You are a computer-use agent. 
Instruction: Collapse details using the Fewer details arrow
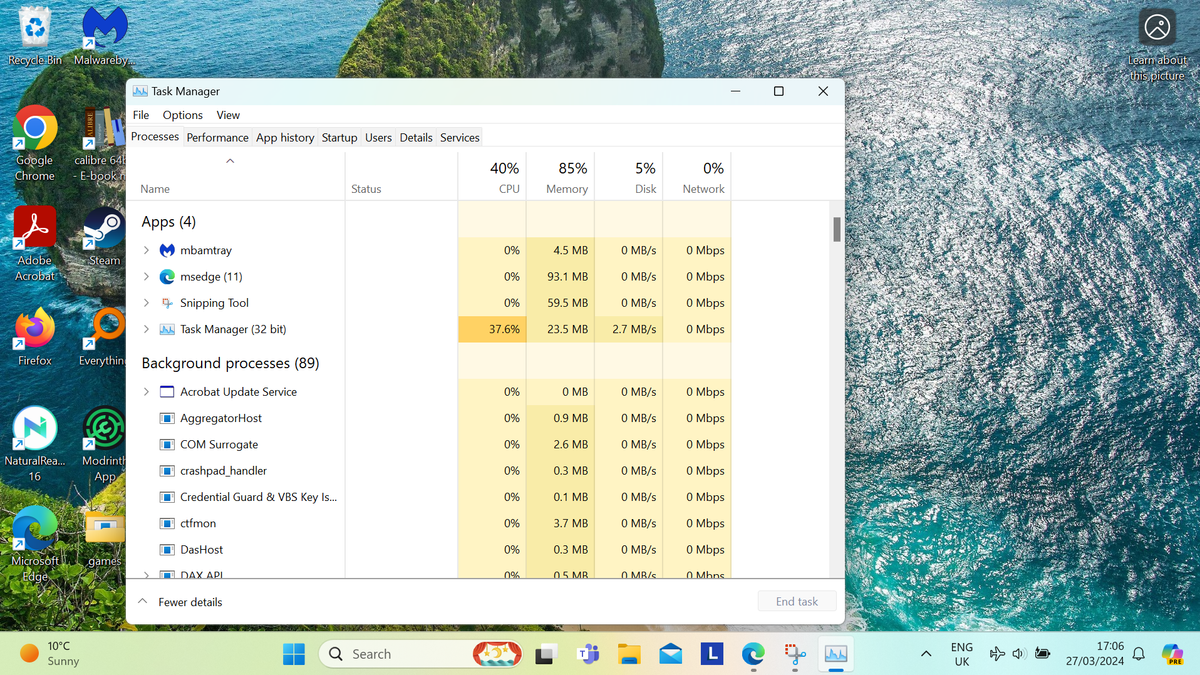(x=141, y=601)
